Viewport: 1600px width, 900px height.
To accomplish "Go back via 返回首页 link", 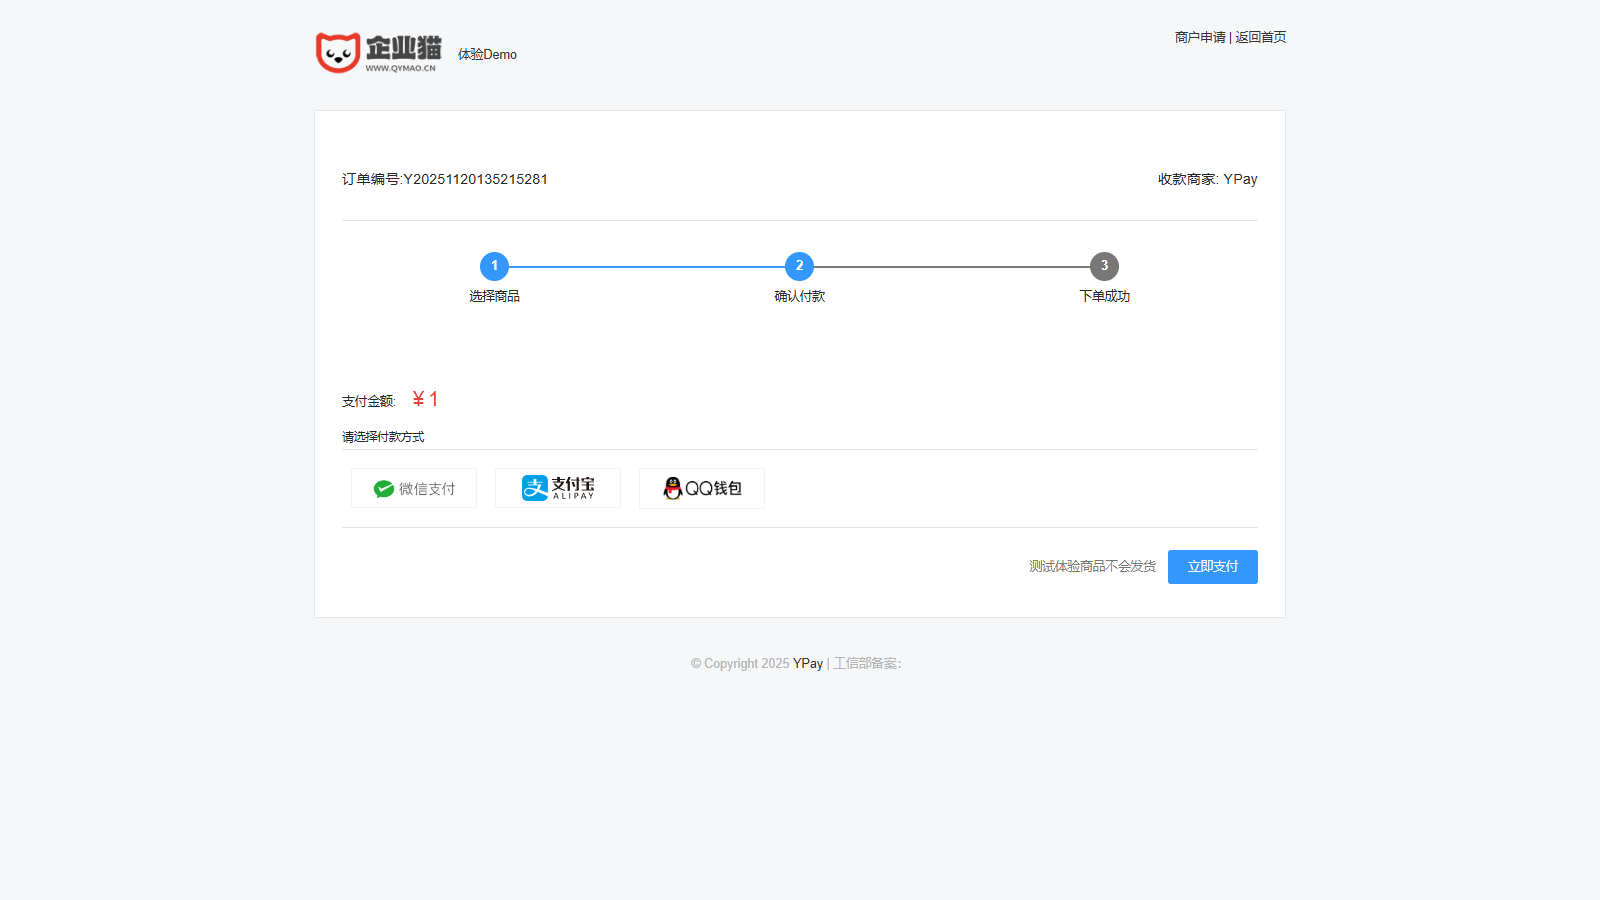I will point(1261,37).
